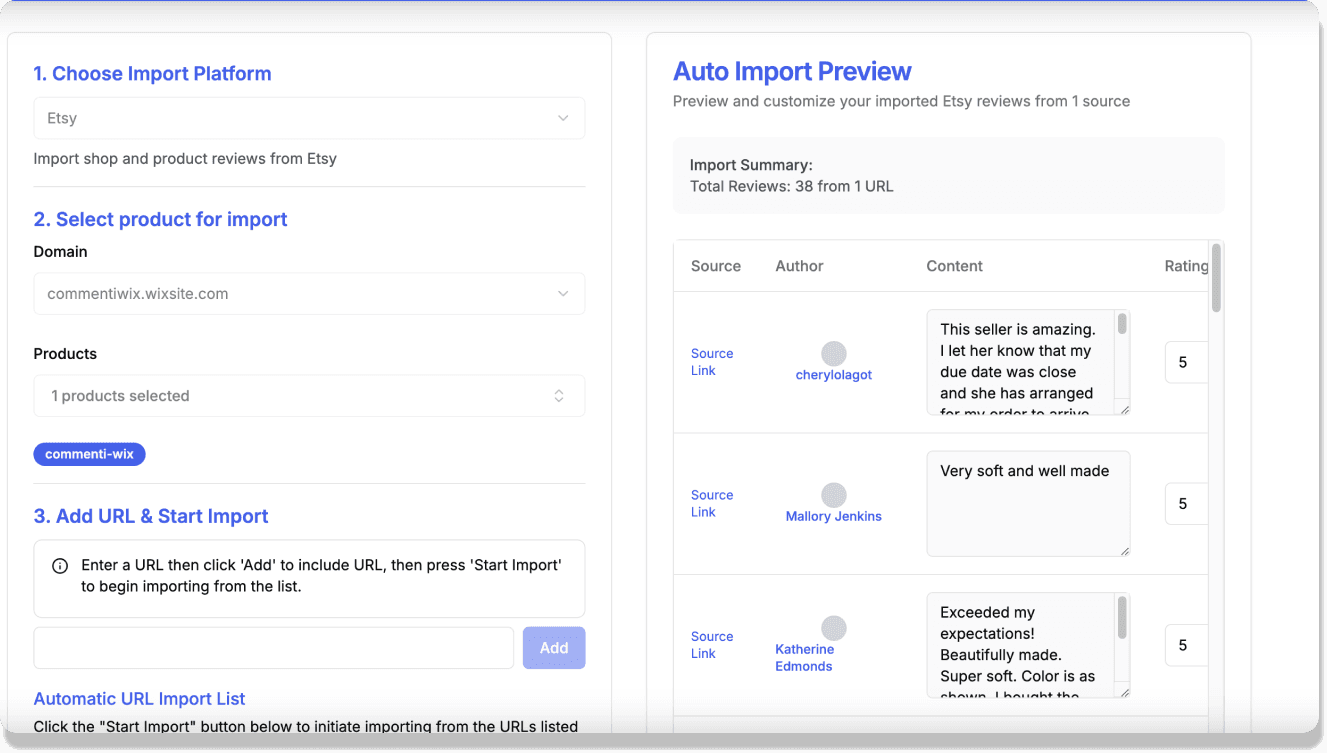Click the commenti-wix product tag
Screen dimensions: 1327x753
[x=89, y=454]
